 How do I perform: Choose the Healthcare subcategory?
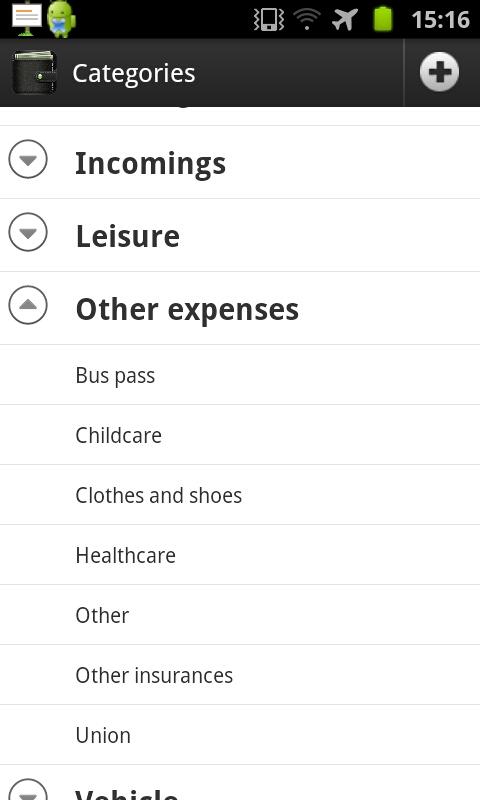[x=240, y=555]
